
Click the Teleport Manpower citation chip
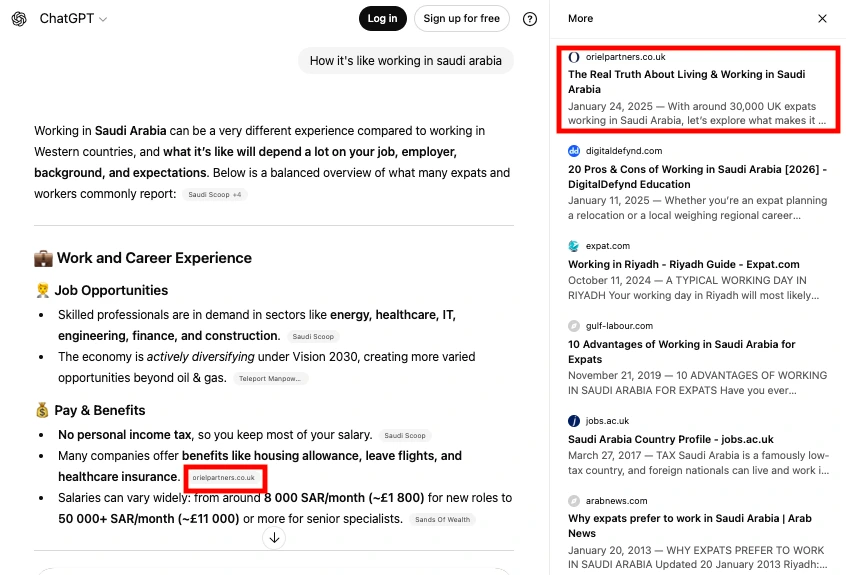(271, 379)
